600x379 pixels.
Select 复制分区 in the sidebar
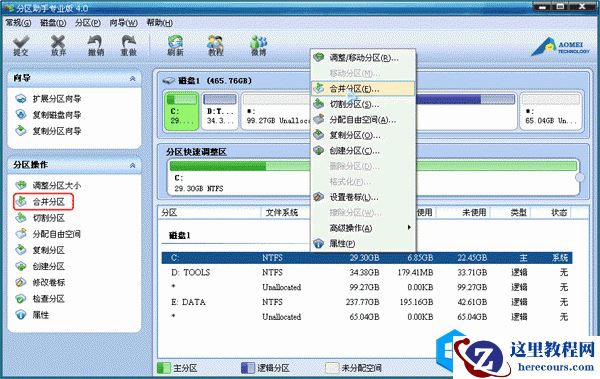pyautogui.click(x=40, y=250)
